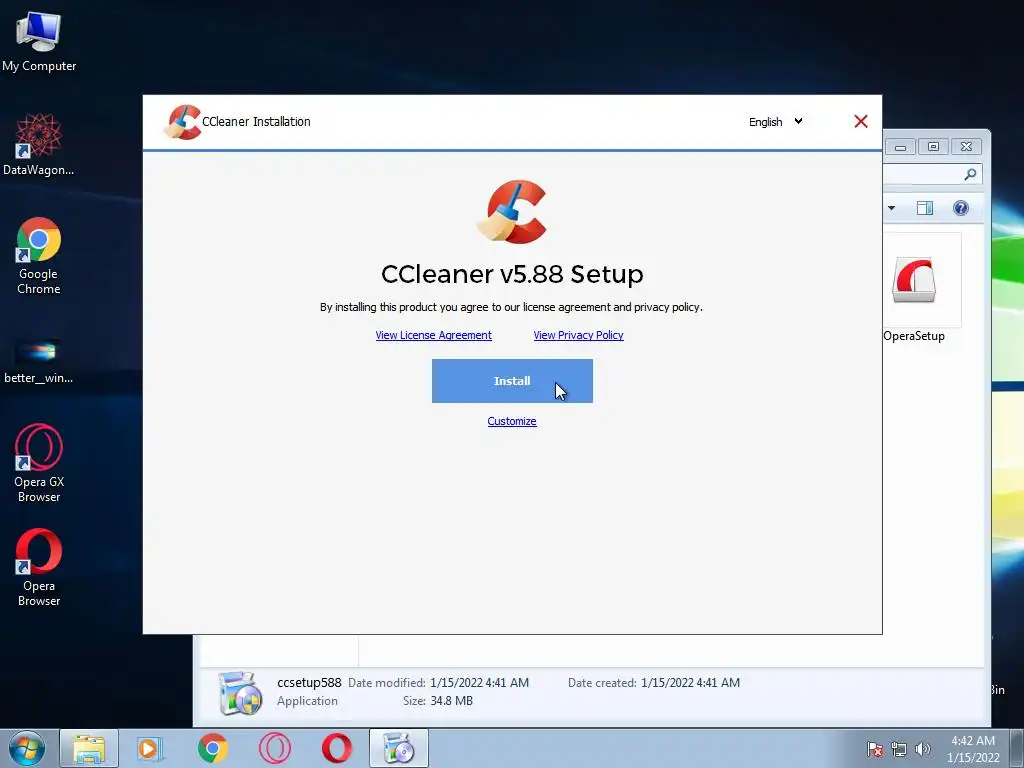Close the CCleaner Installation window
1024x768 pixels.
coord(861,121)
